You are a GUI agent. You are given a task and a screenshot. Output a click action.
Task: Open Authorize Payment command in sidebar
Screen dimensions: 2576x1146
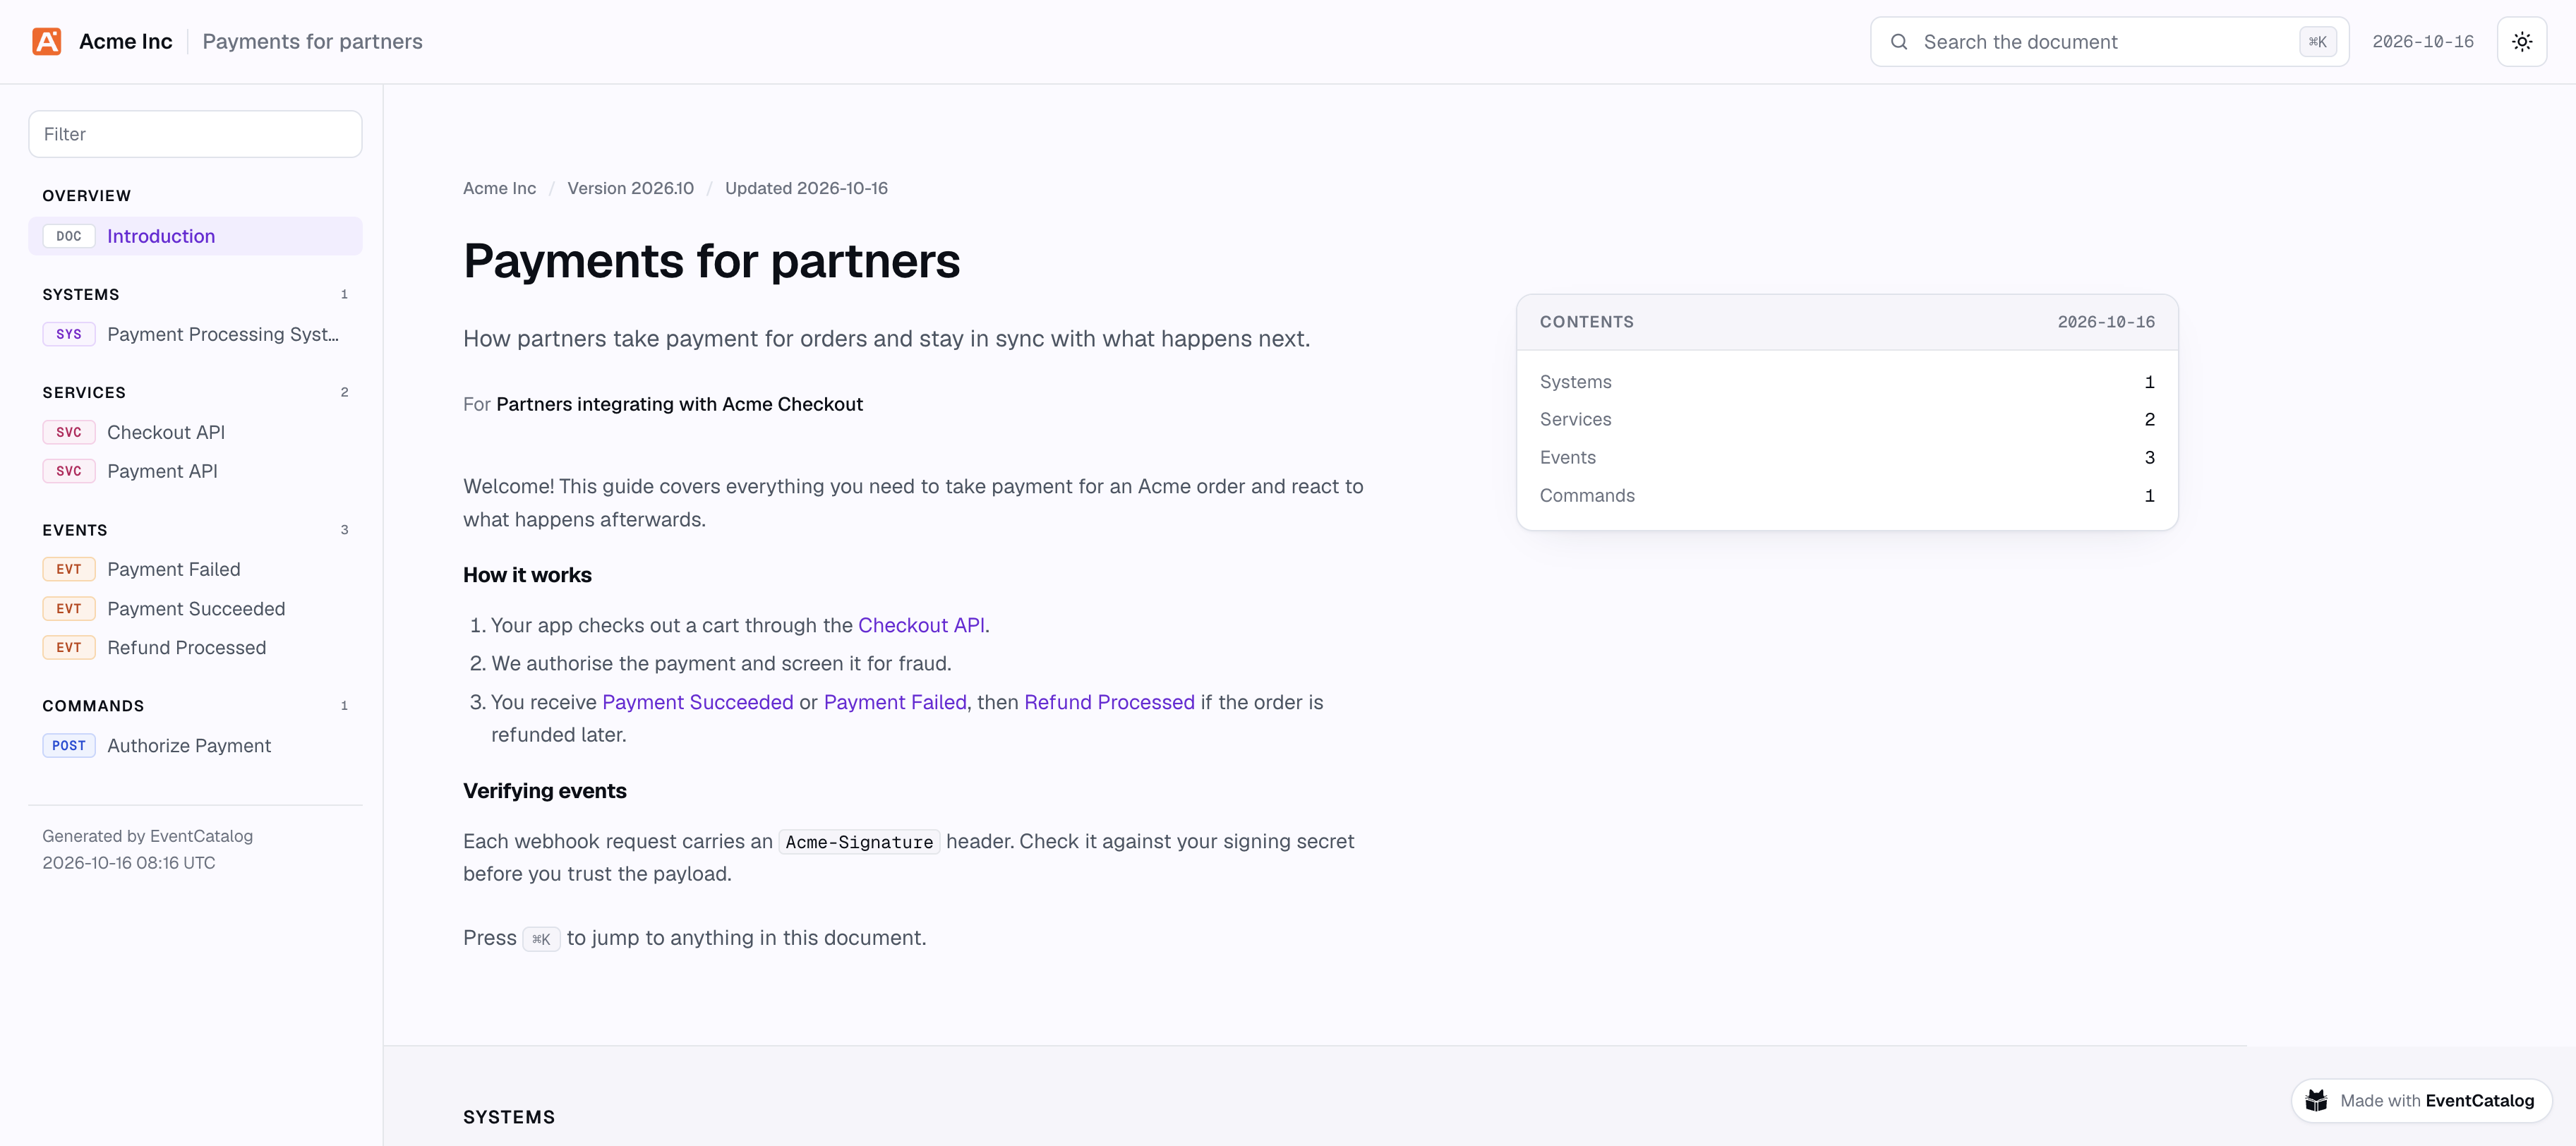coord(195,746)
